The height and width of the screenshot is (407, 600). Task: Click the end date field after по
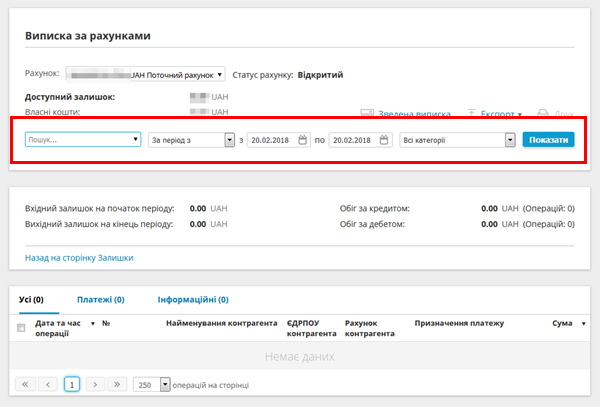[360, 140]
